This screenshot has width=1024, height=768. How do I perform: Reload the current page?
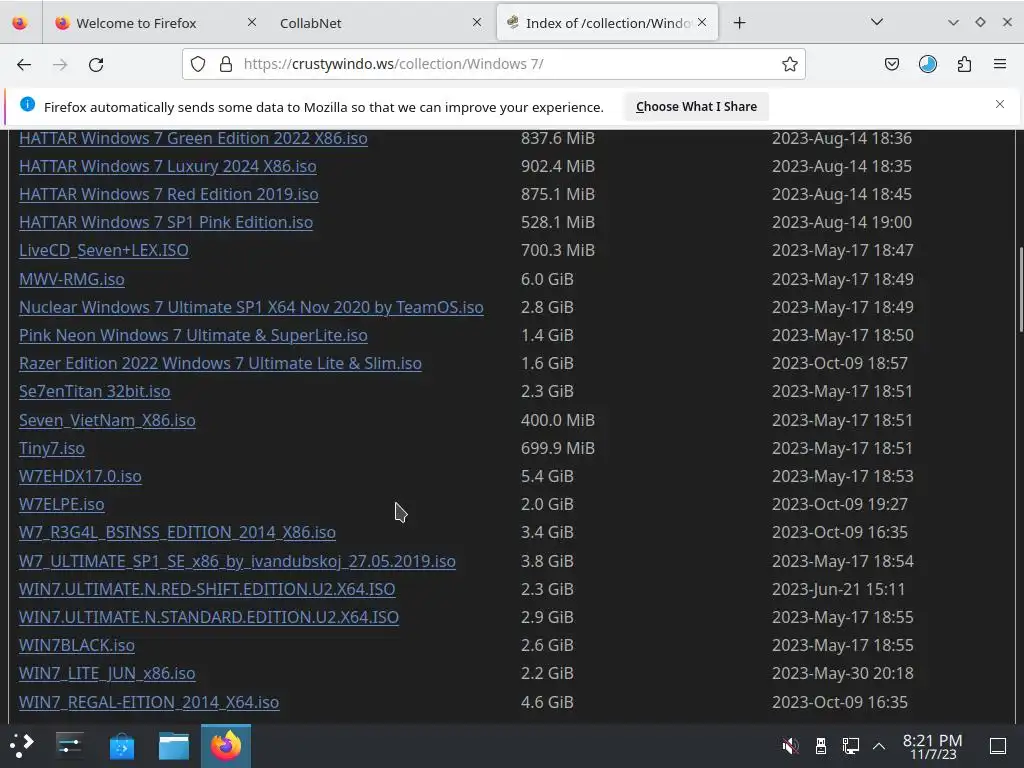[x=96, y=64]
